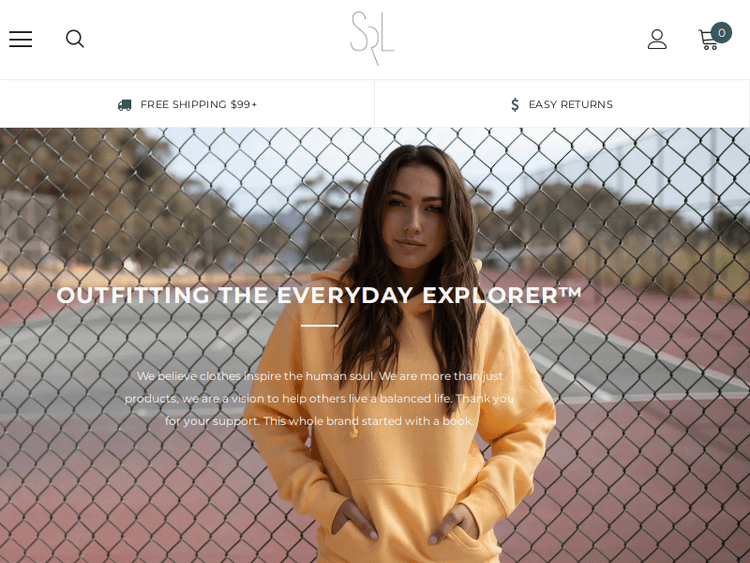This screenshot has height=563, width=750.
Task: Click the hero banner image of the model
Action: pyautogui.click(x=375, y=345)
